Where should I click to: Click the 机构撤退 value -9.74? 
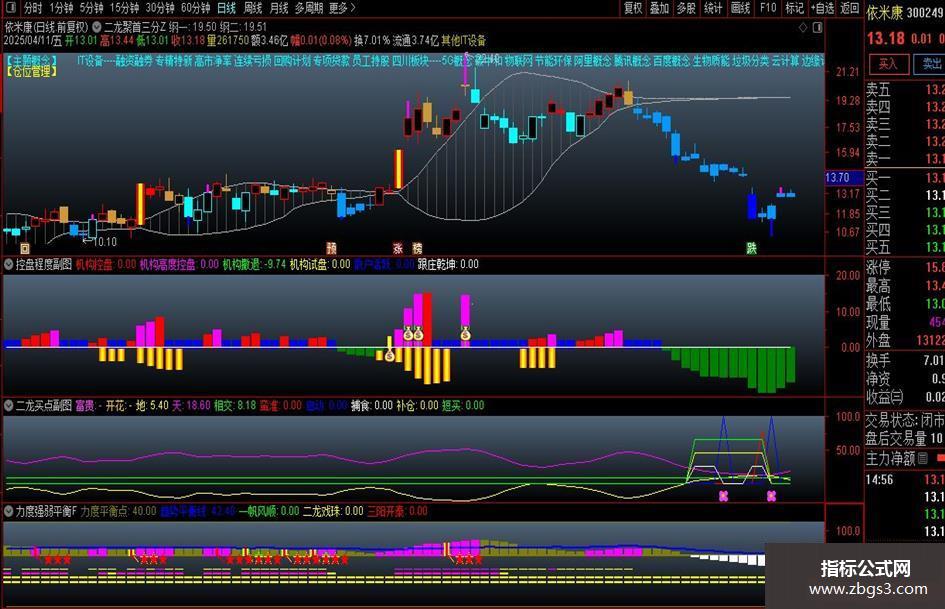pyautogui.click(x=275, y=264)
